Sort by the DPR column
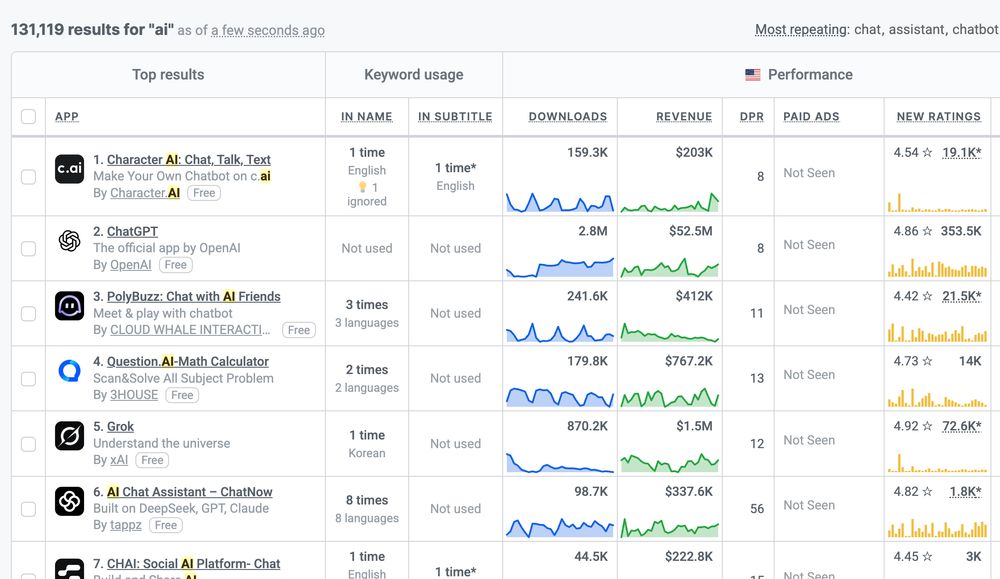1000x579 pixels. click(x=752, y=117)
